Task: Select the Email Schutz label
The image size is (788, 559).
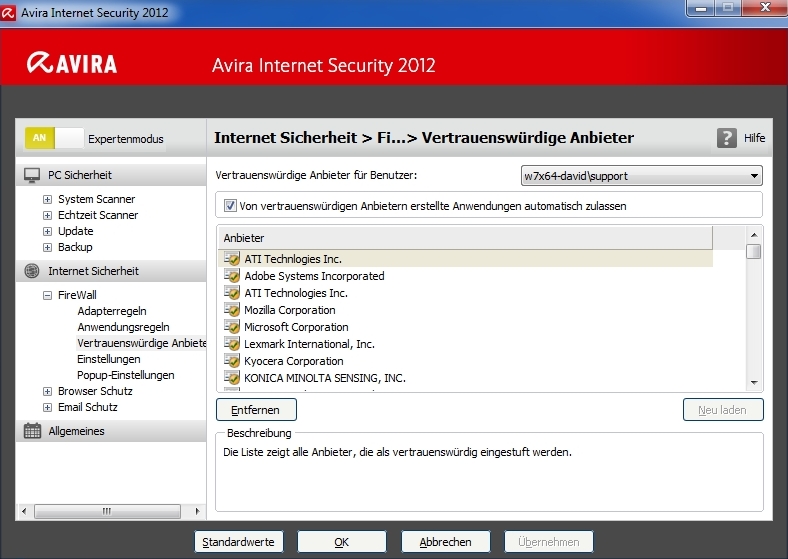Action: (x=87, y=408)
